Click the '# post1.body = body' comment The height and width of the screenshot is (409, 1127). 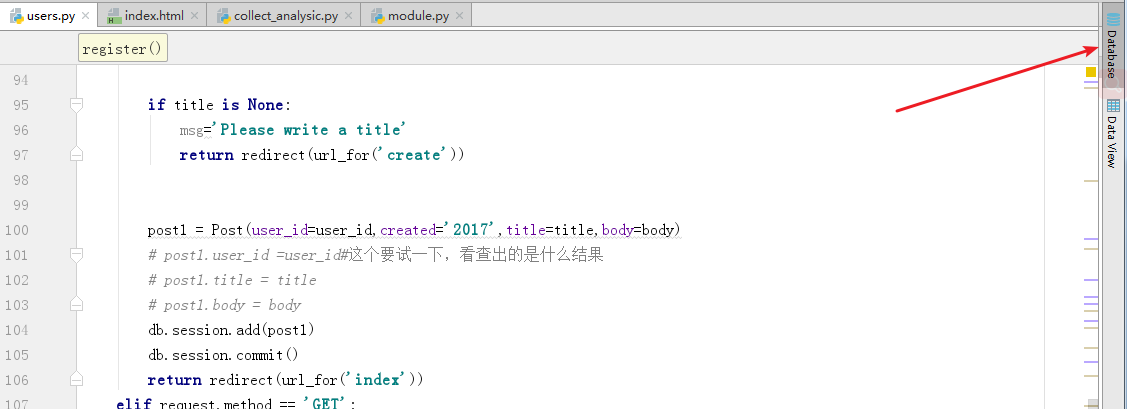point(224,305)
